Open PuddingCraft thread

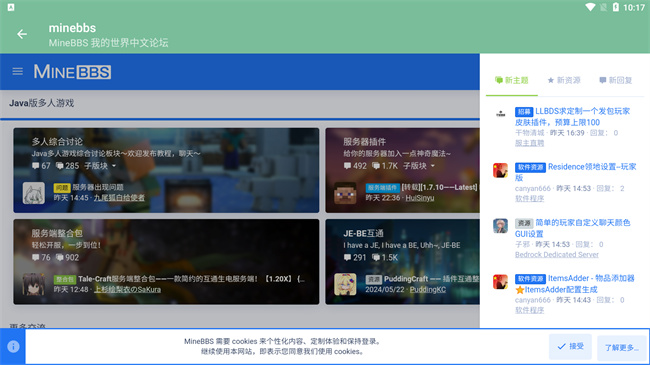point(431,279)
